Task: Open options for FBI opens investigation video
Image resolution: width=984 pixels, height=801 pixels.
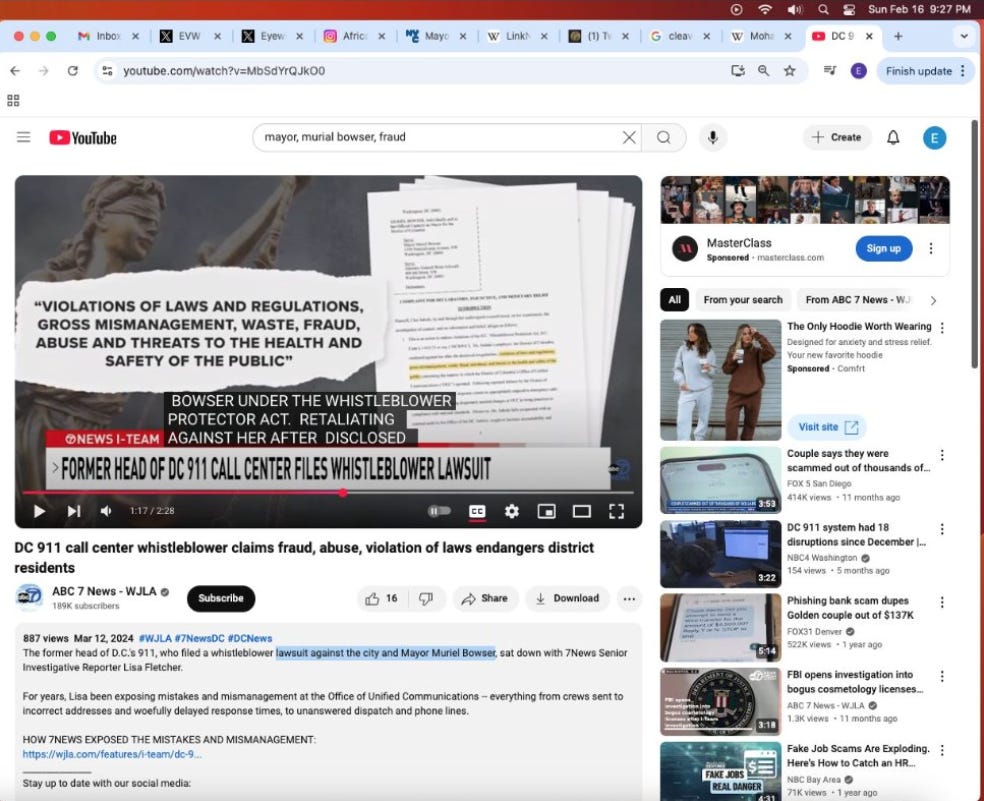Action: (x=942, y=677)
